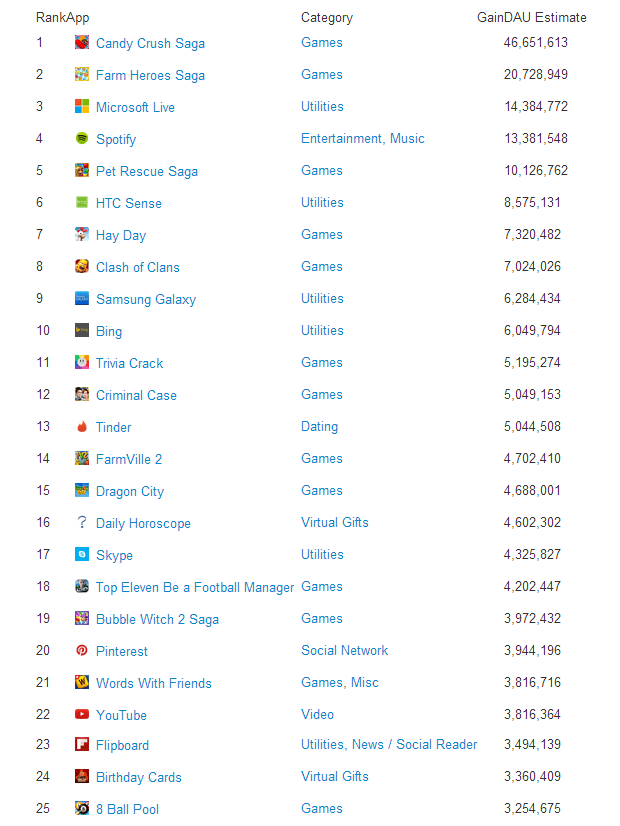This screenshot has height=826, width=620.
Task: Click the Bing app icon
Action: point(82,330)
